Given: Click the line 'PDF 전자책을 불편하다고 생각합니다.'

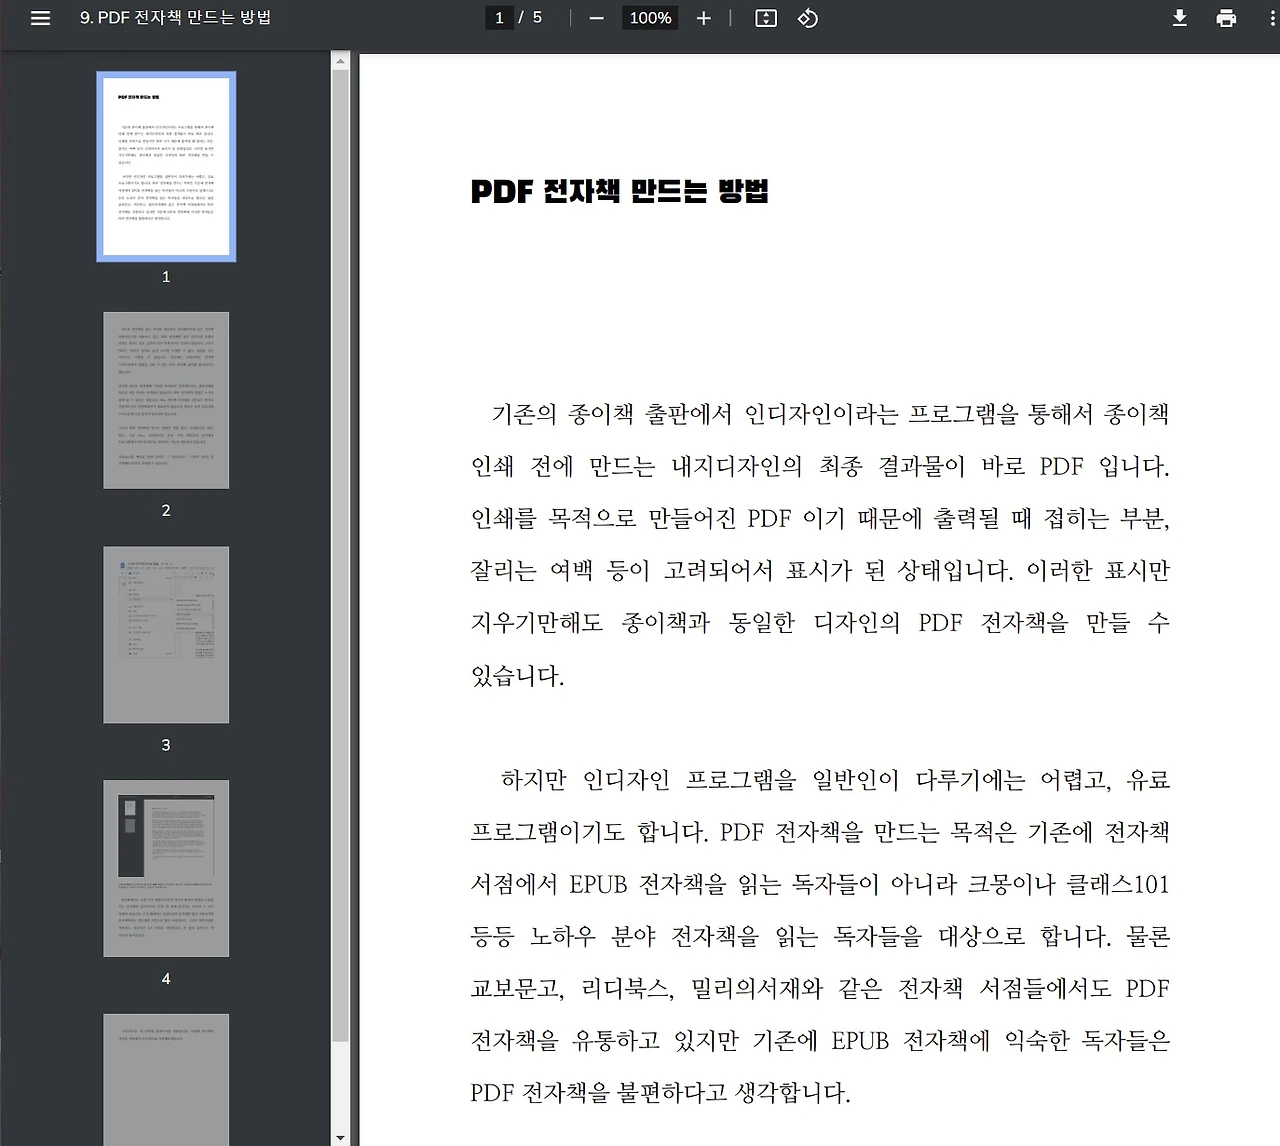Looking at the screenshot, I should tap(661, 1092).
